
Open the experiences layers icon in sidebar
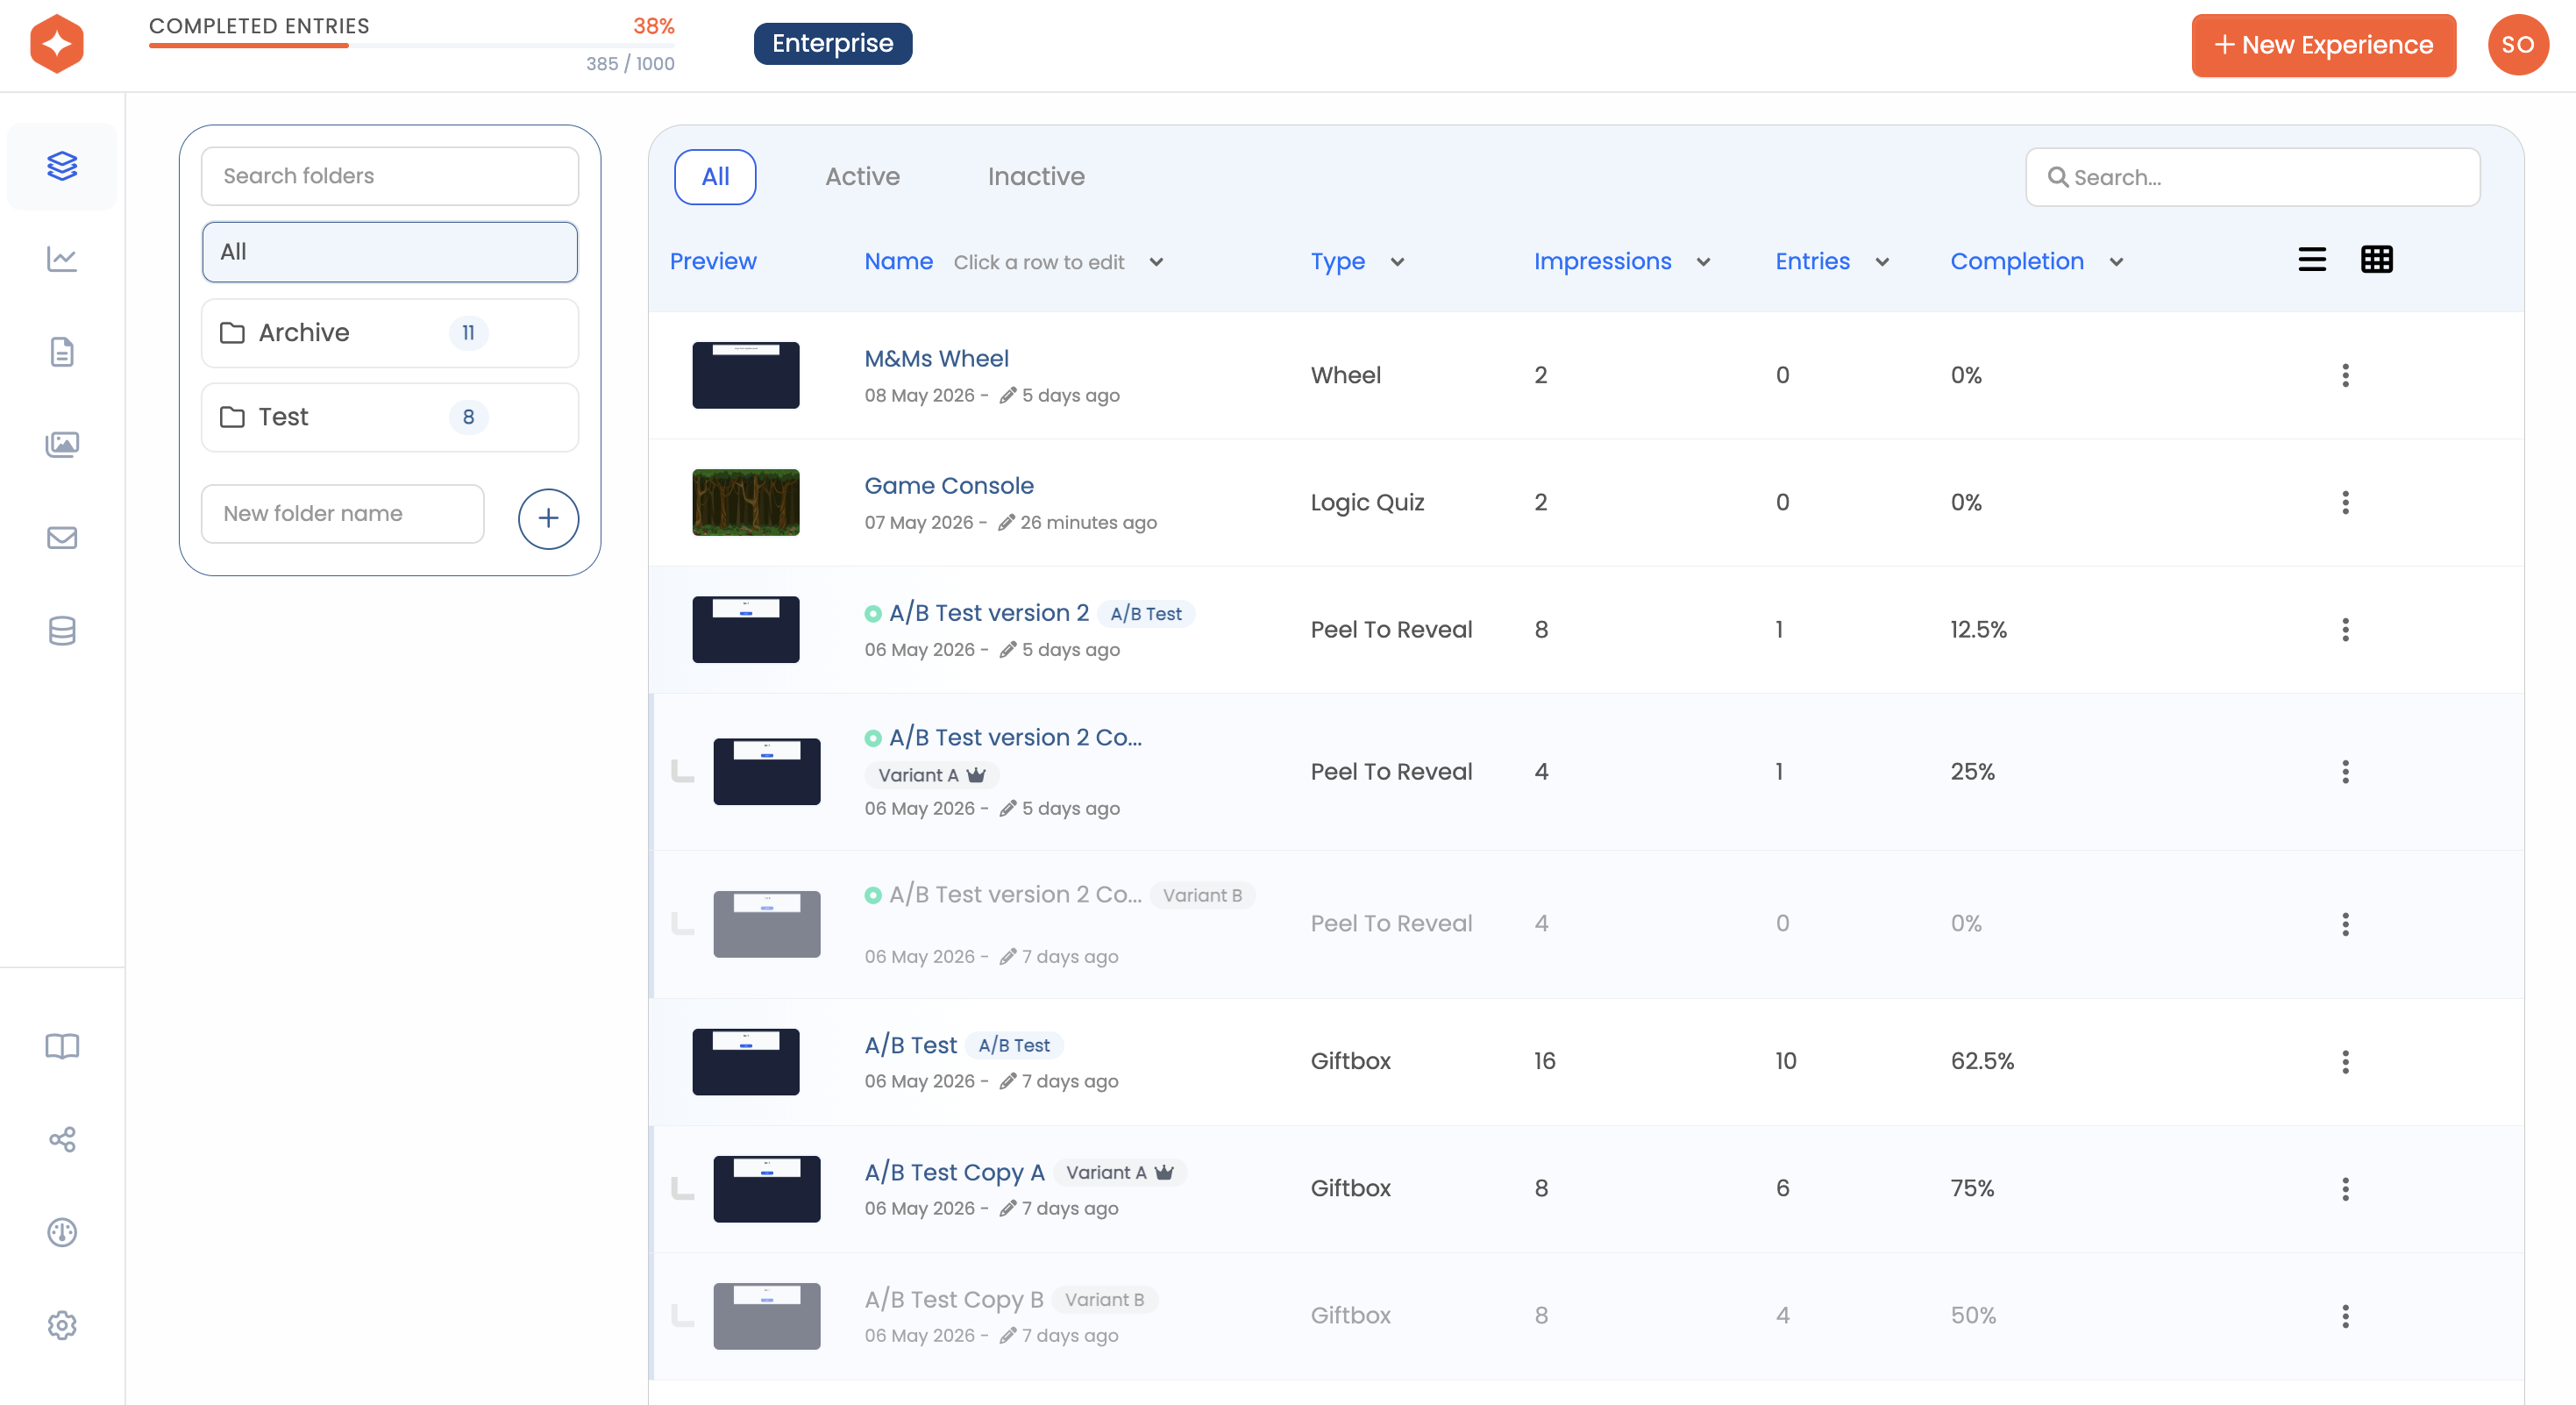pos(62,166)
